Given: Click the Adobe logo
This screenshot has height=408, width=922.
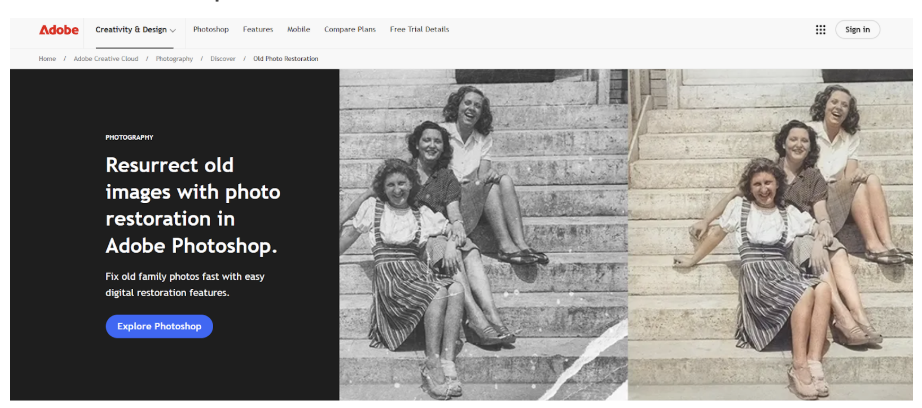Looking at the screenshot, I should pyautogui.click(x=58, y=29).
